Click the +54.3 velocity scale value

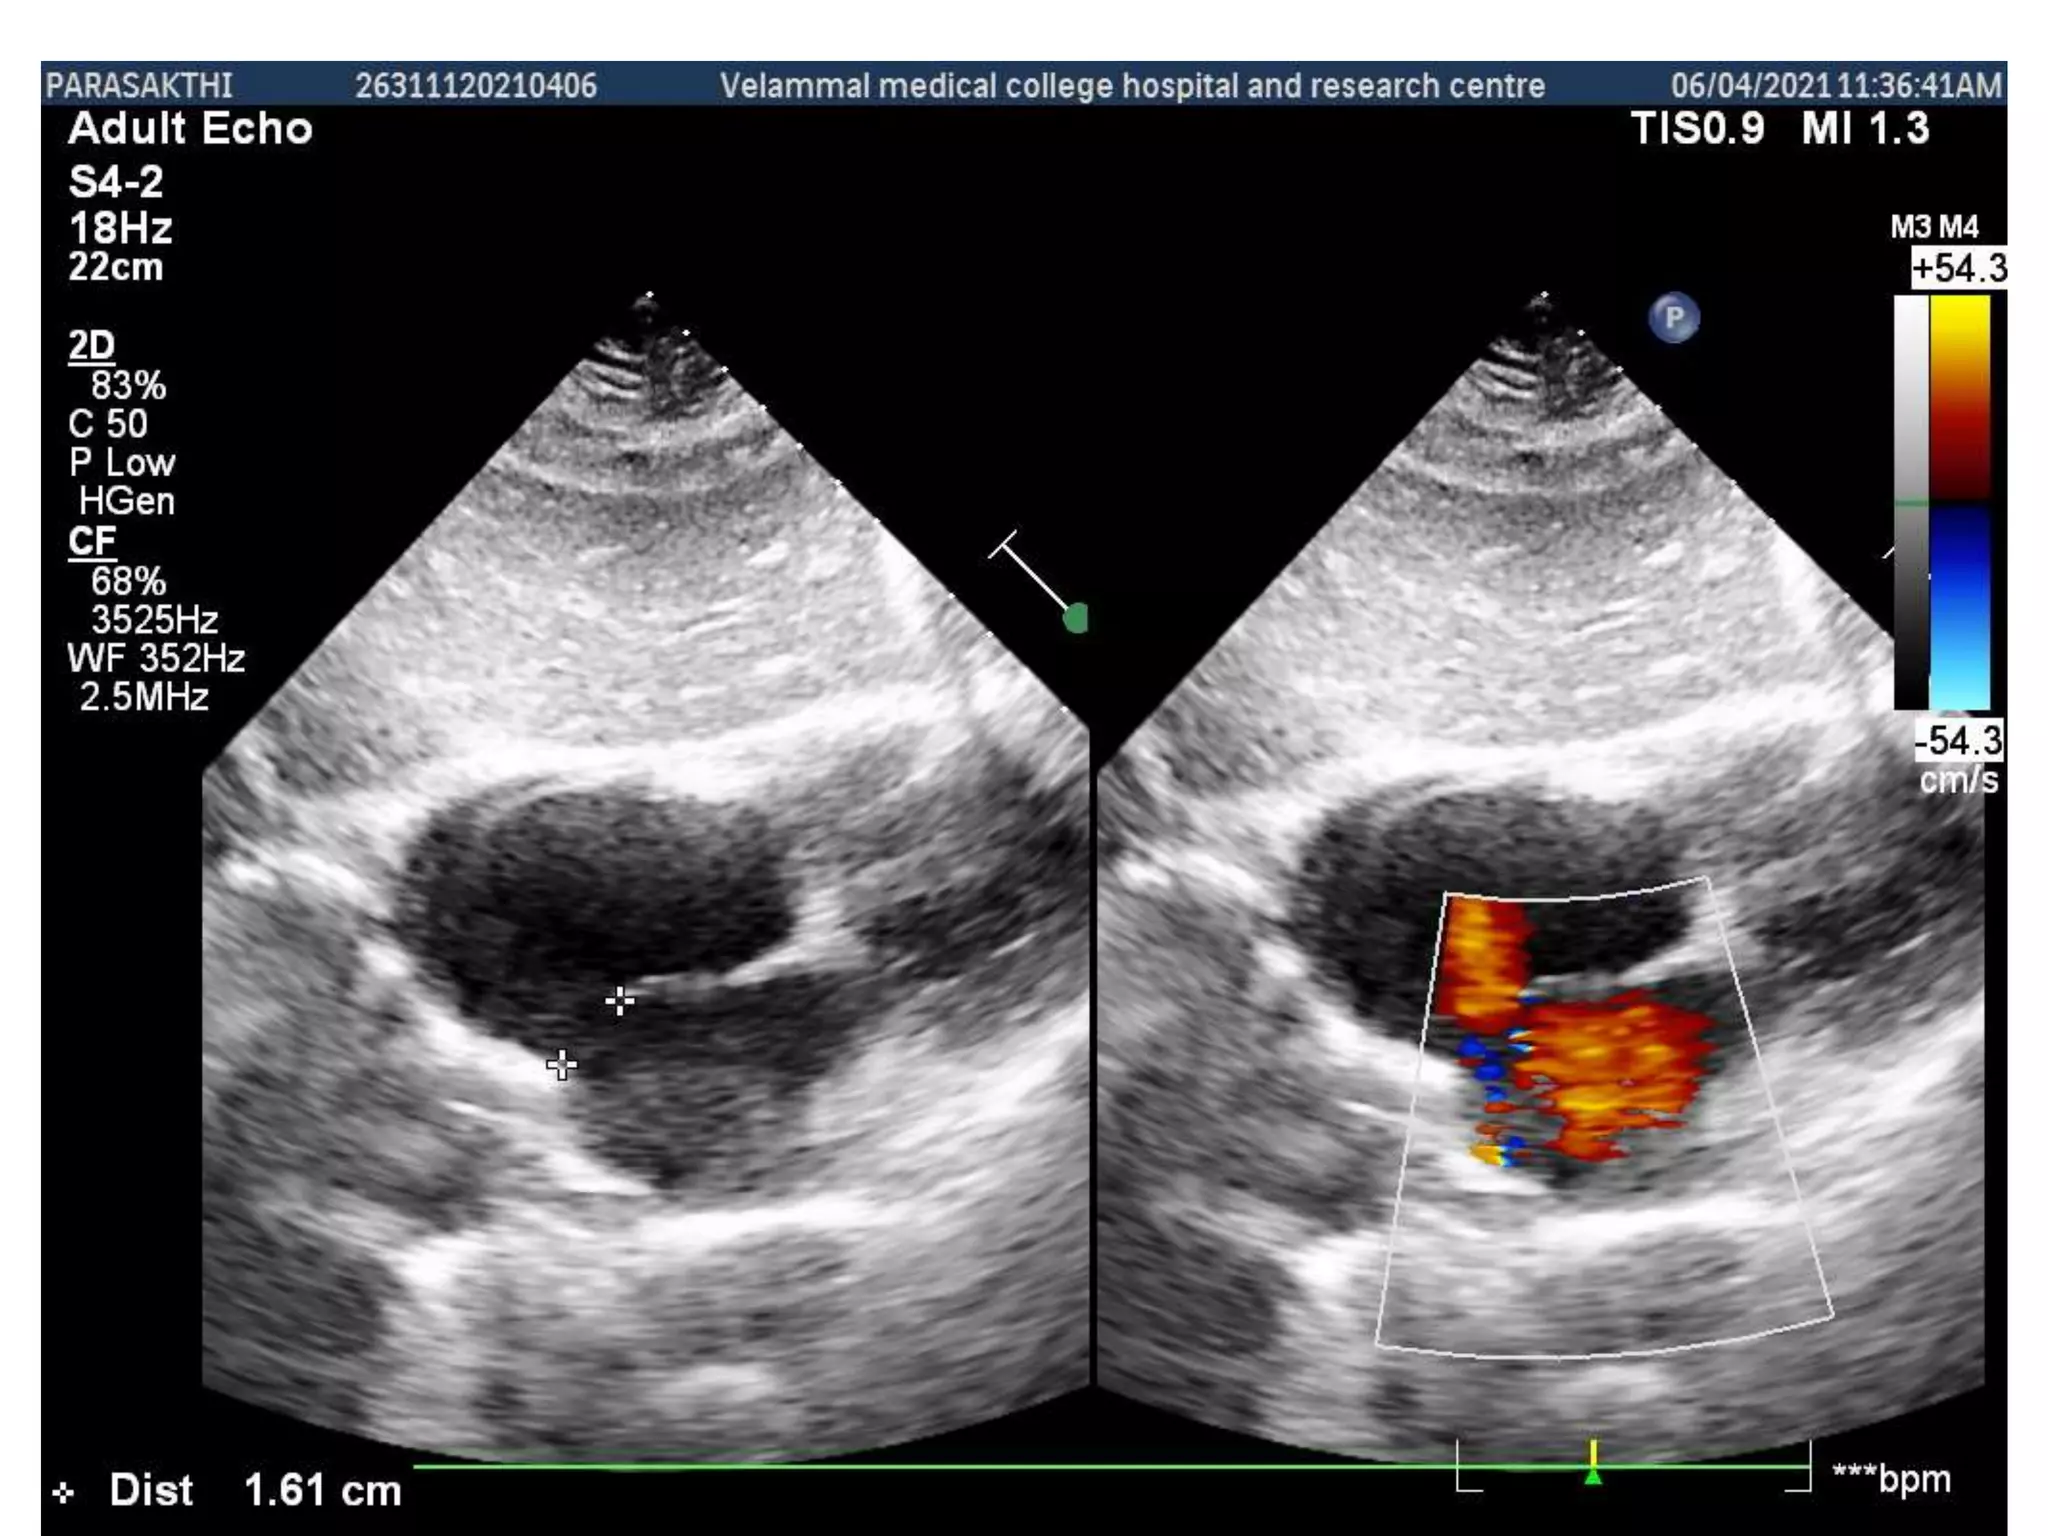[x=1958, y=269]
